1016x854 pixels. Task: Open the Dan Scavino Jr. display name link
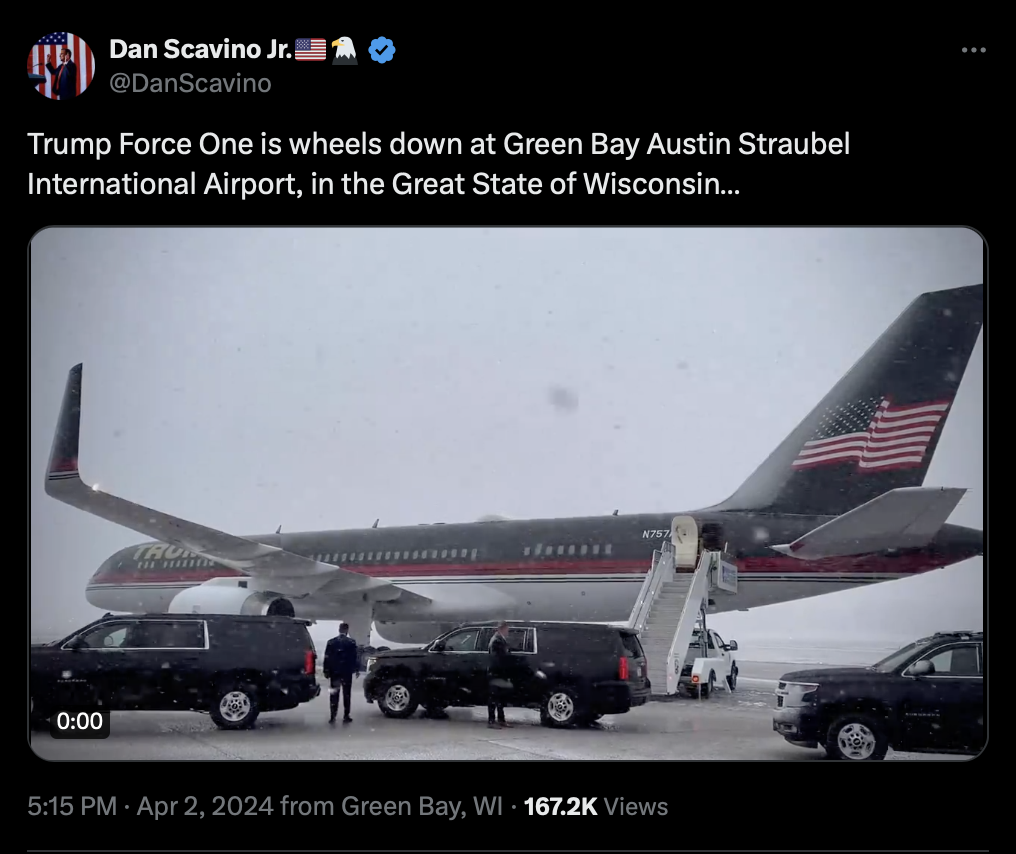[x=200, y=49]
